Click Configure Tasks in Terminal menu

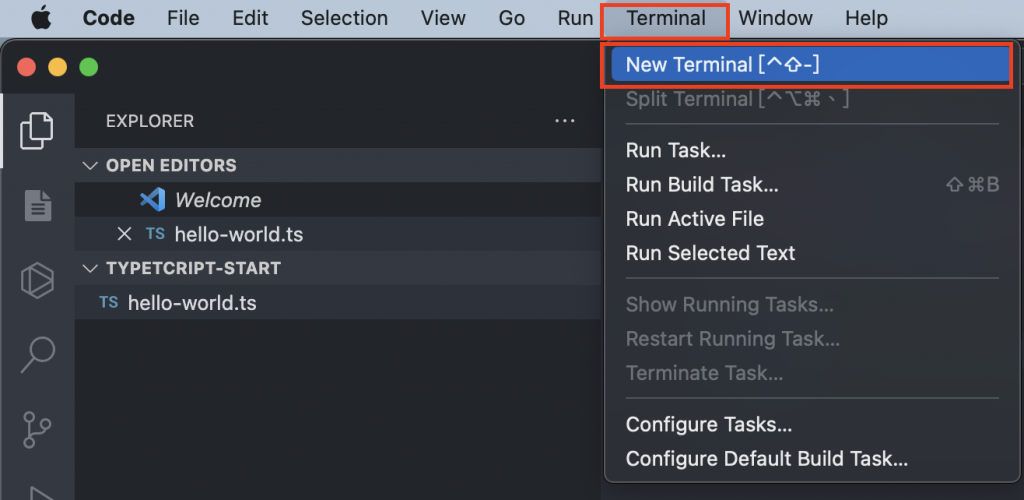pyautogui.click(x=709, y=425)
